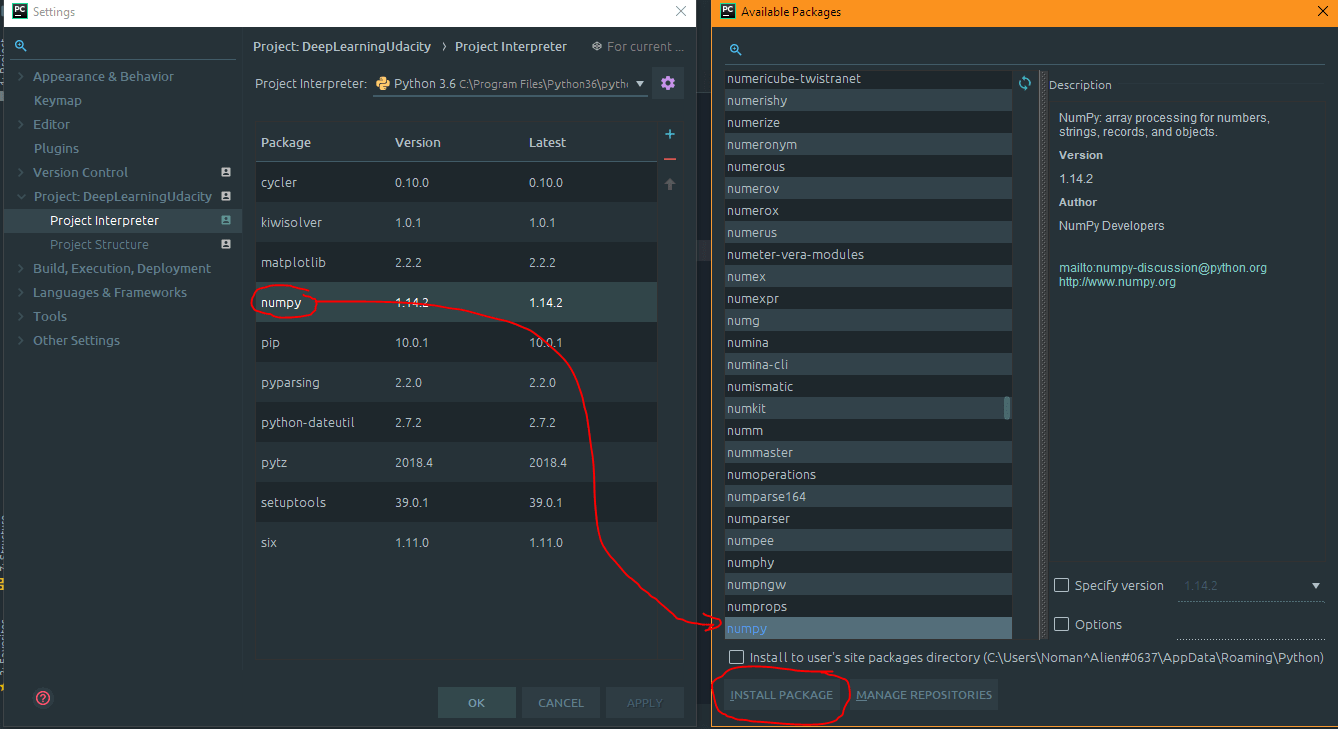
Task: Select the six installed package row
Action: (457, 542)
